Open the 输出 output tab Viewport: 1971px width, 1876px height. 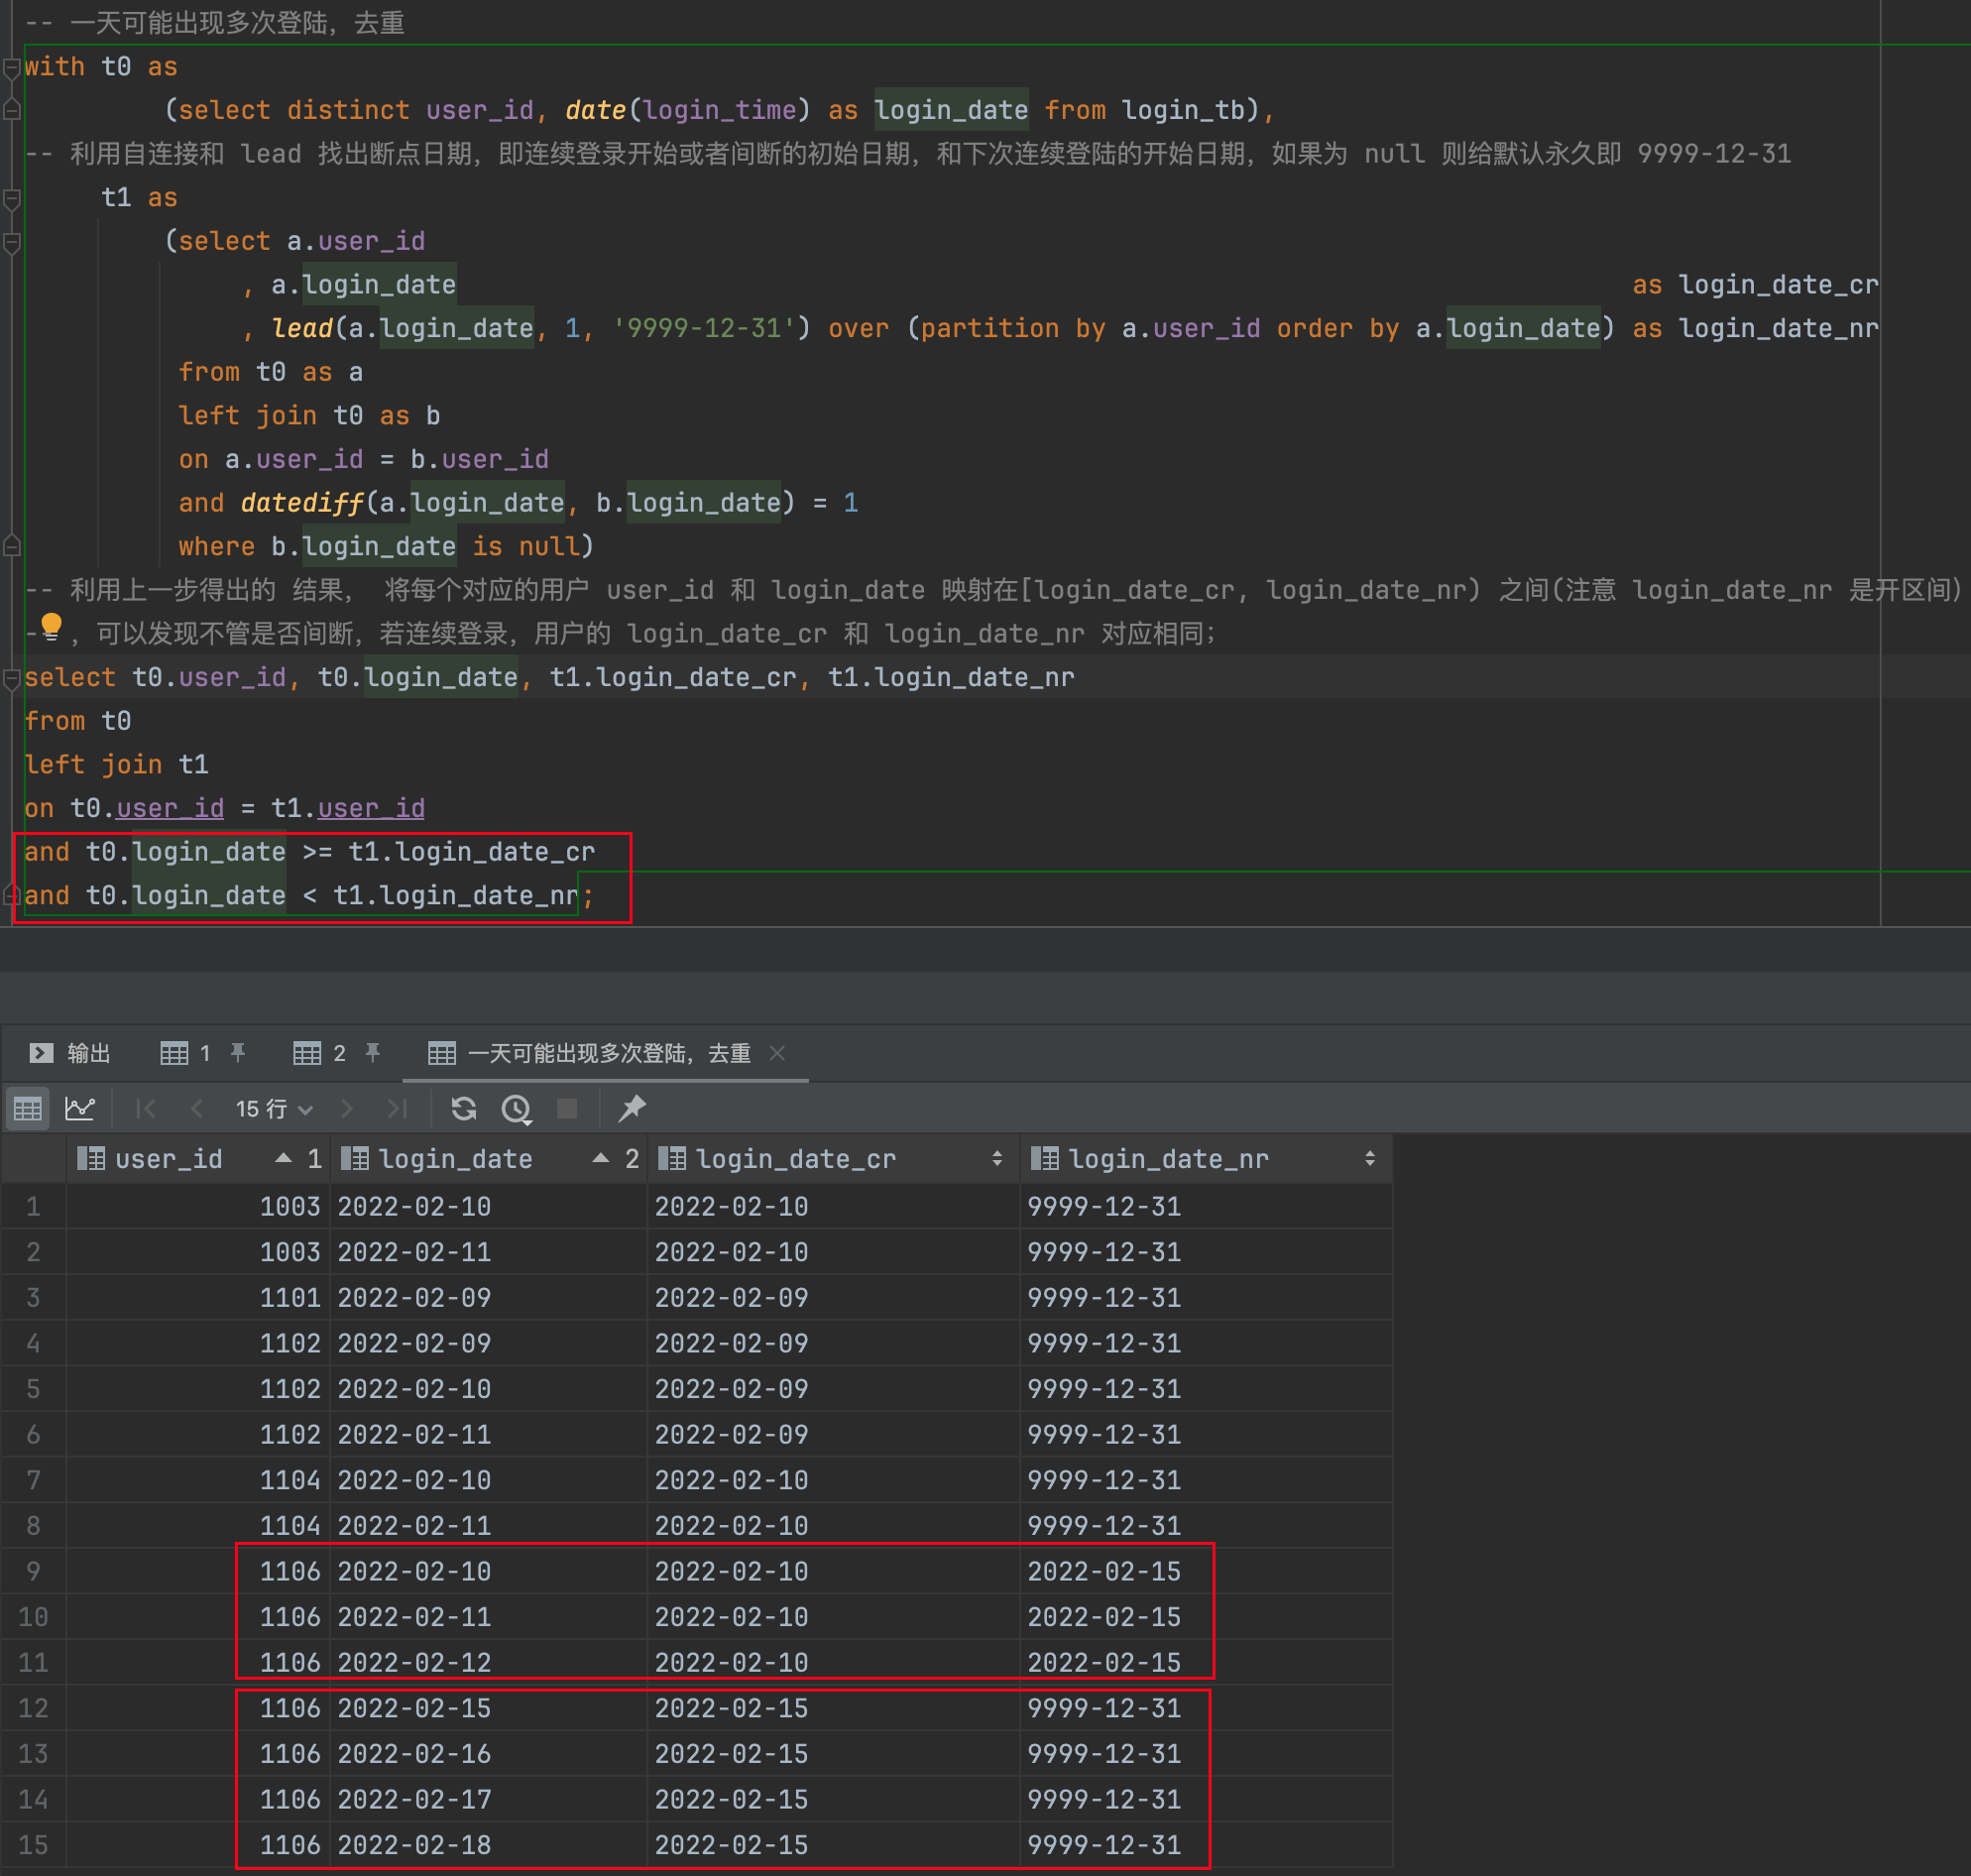click(70, 1053)
